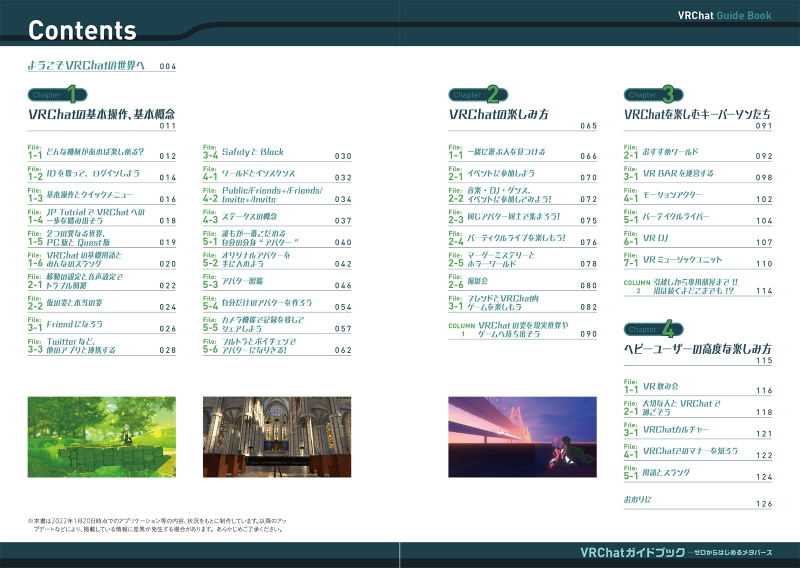
Task: Click the Chapter 4 badge
Action: 654,330
